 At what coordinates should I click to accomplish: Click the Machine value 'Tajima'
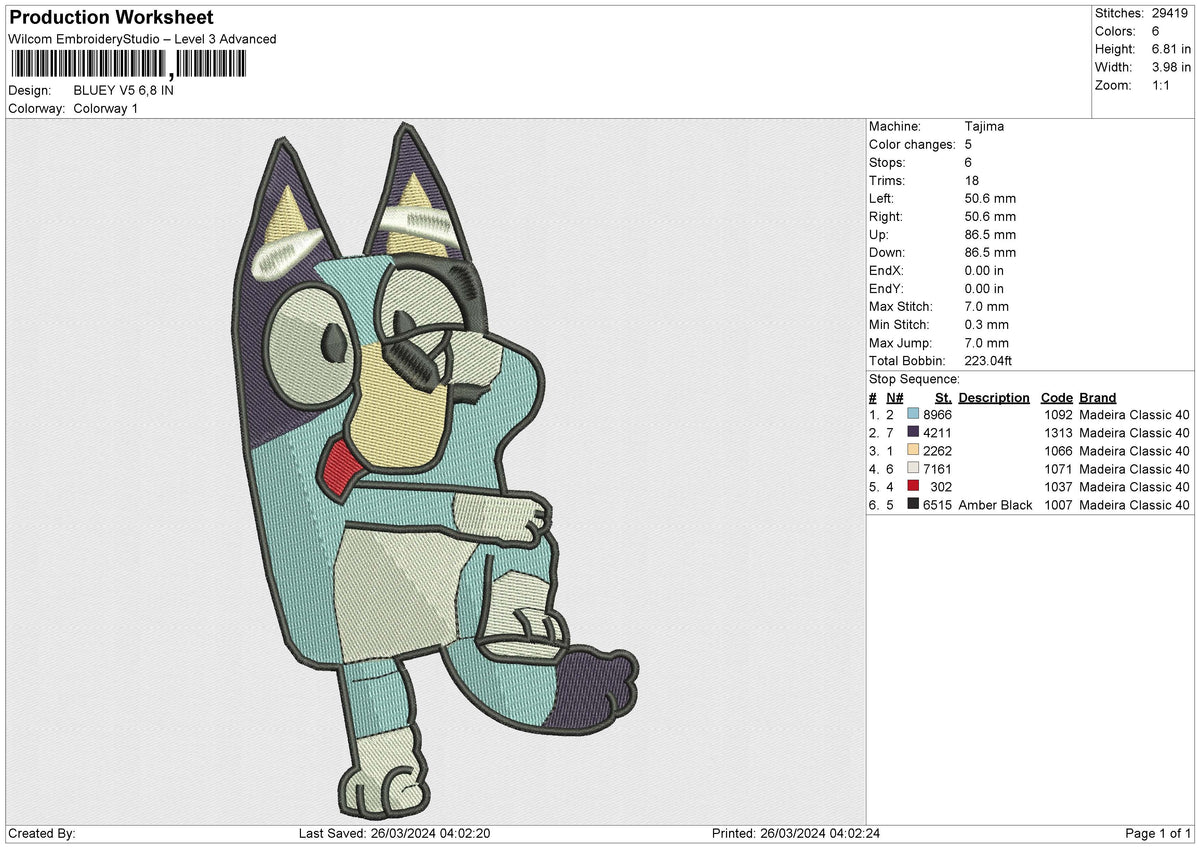pos(985,127)
